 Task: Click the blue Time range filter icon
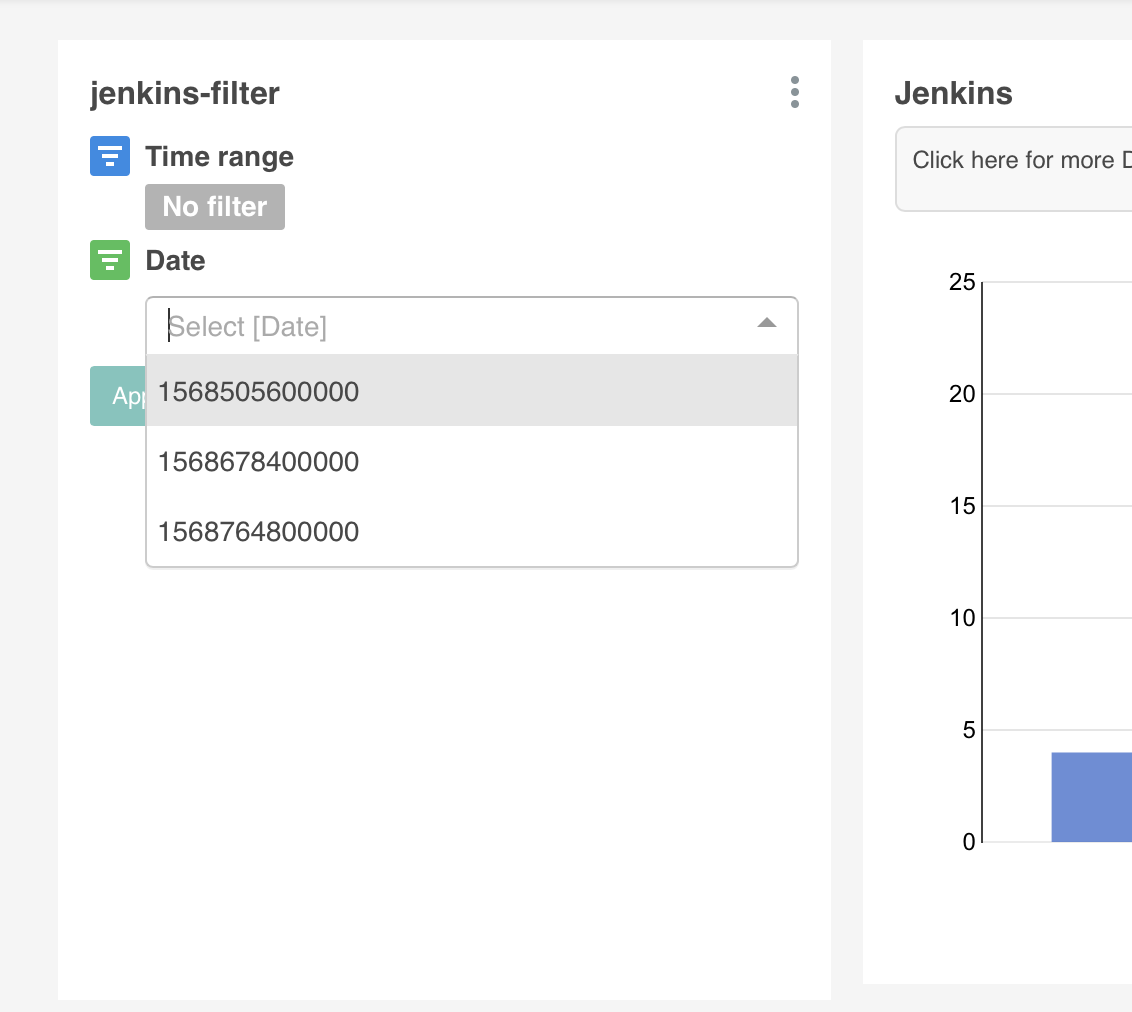[110, 156]
